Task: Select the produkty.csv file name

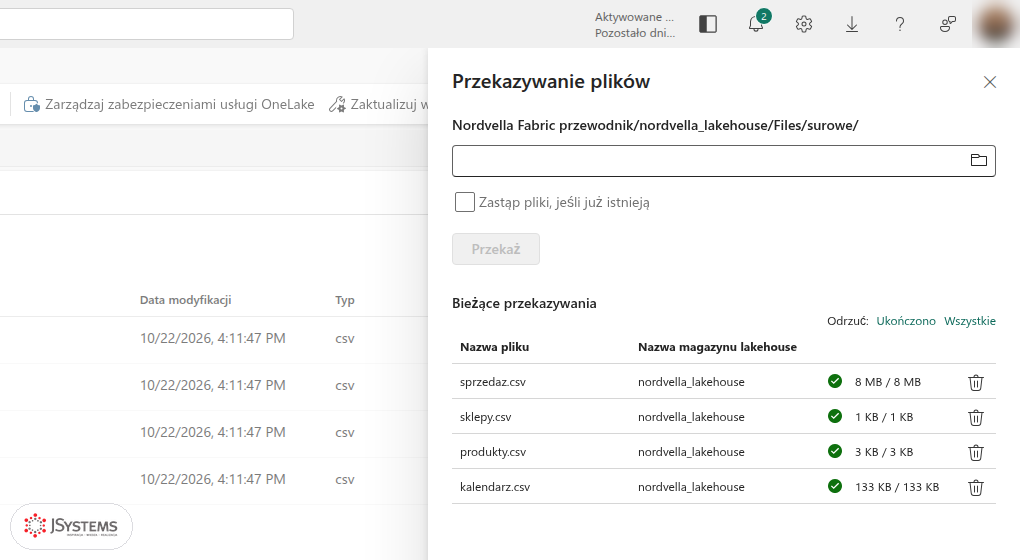Action: point(492,452)
